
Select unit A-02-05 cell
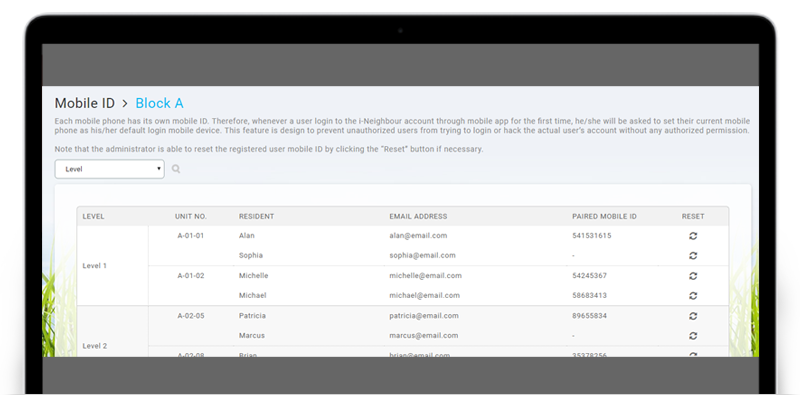click(x=191, y=316)
